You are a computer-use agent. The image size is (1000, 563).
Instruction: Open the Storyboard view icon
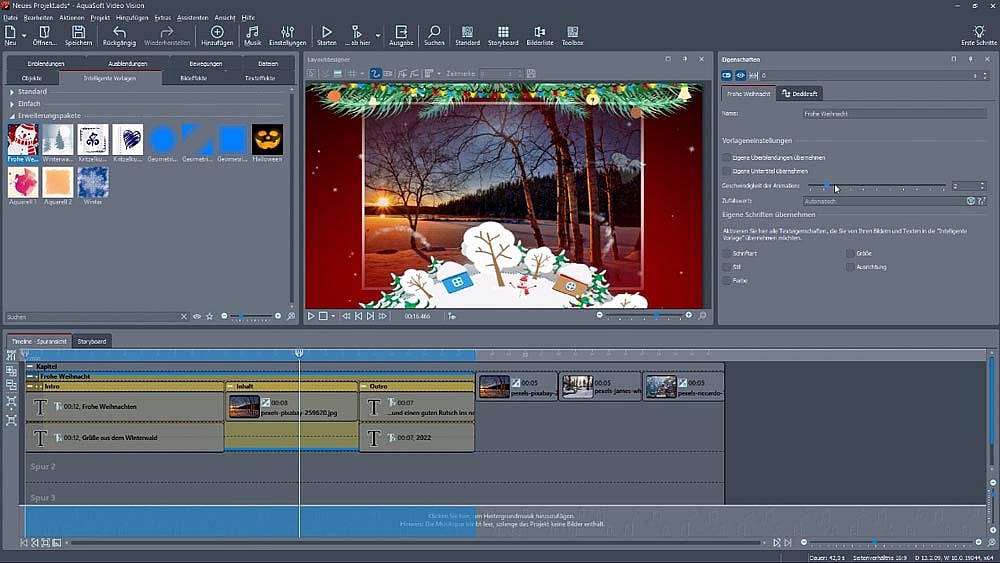(x=503, y=32)
